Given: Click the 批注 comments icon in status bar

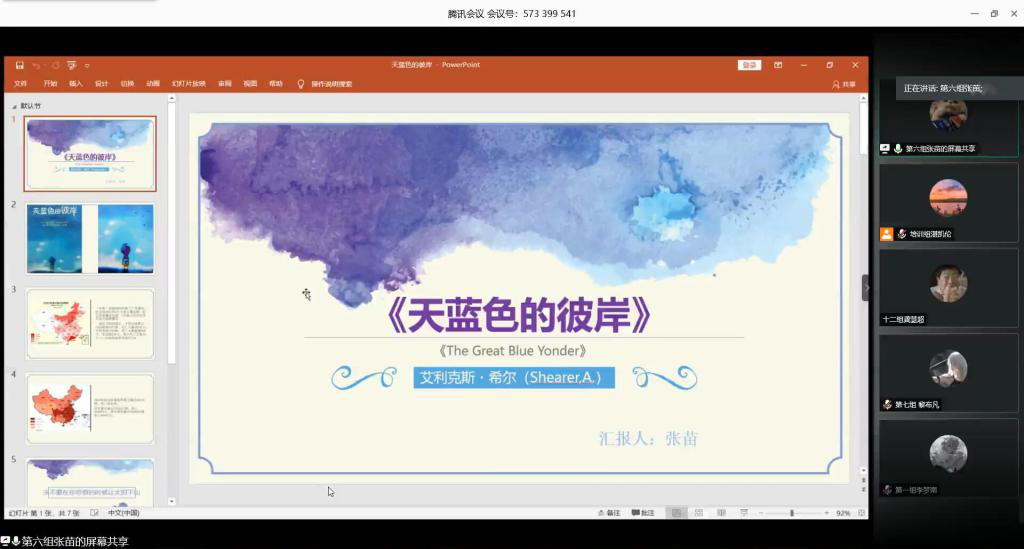Looking at the screenshot, I should (x=643, y=513).
